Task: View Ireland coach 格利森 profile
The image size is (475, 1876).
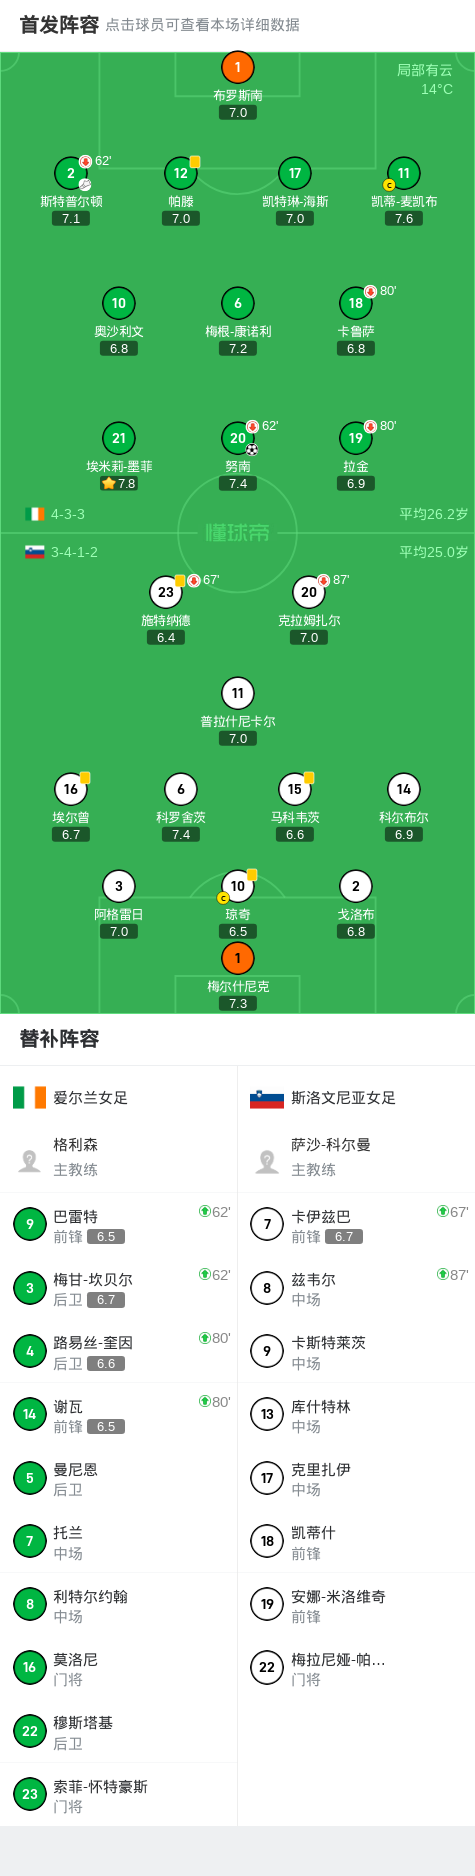Action: pyautogui.click(x=119, y=1158)
